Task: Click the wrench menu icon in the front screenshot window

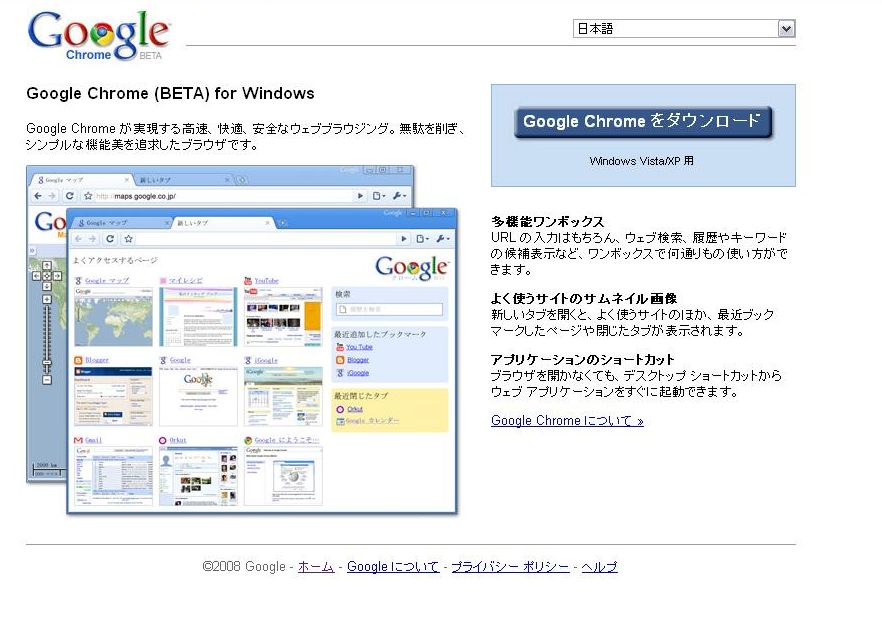Action: click(x=443, y=238)
